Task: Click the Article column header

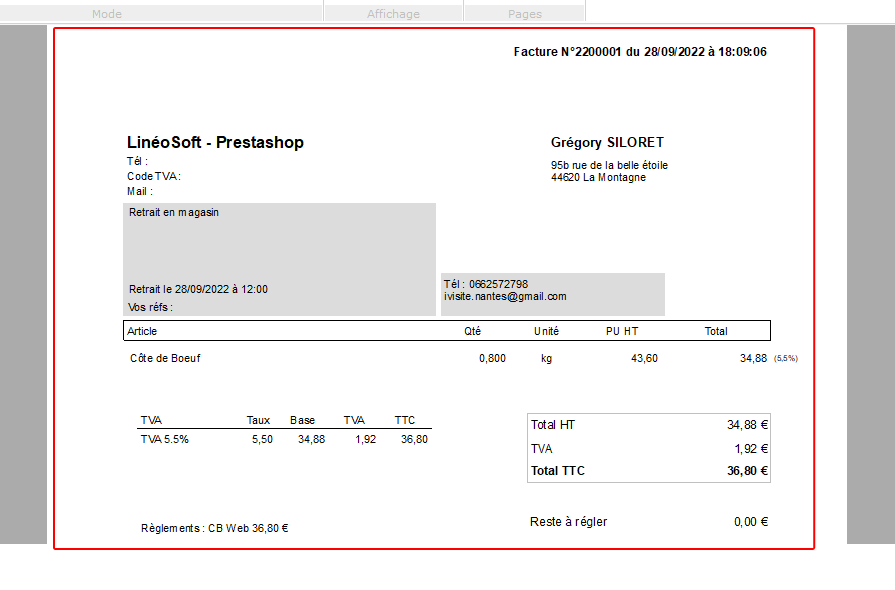Action: [142, 331]
